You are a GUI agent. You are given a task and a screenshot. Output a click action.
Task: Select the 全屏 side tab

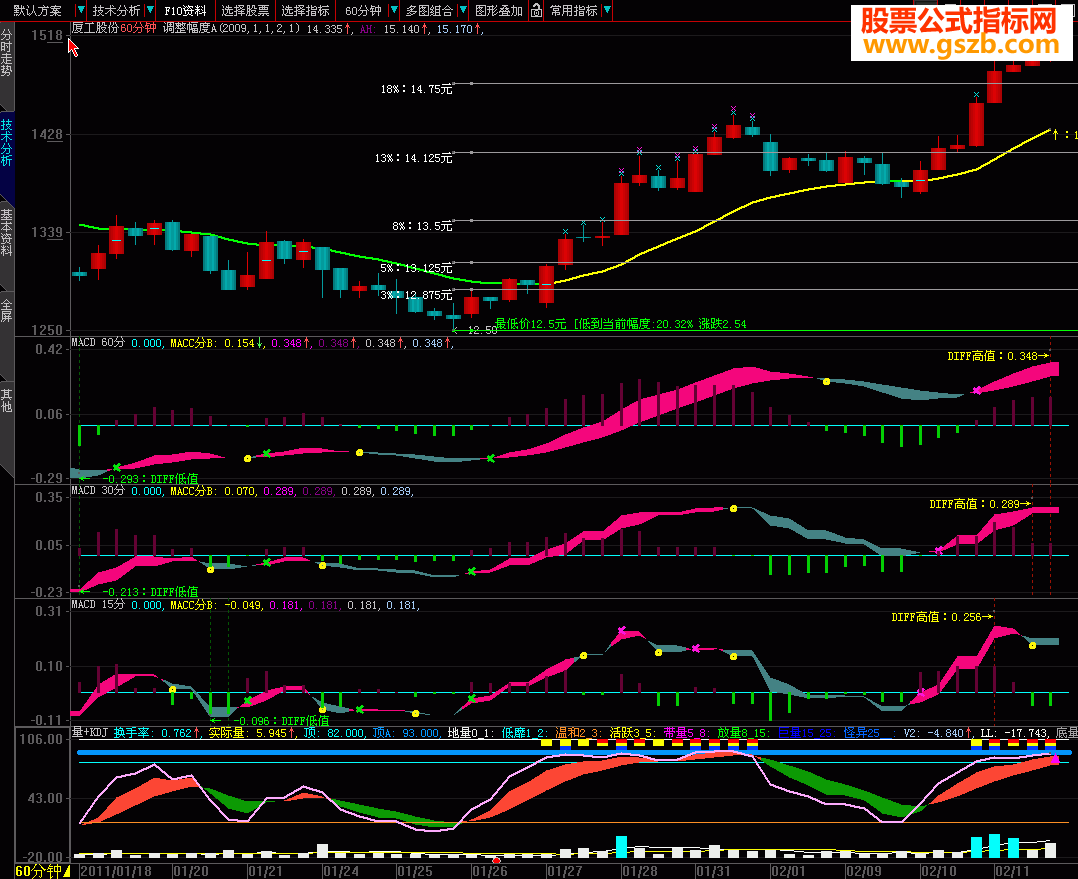pos(6,310)
